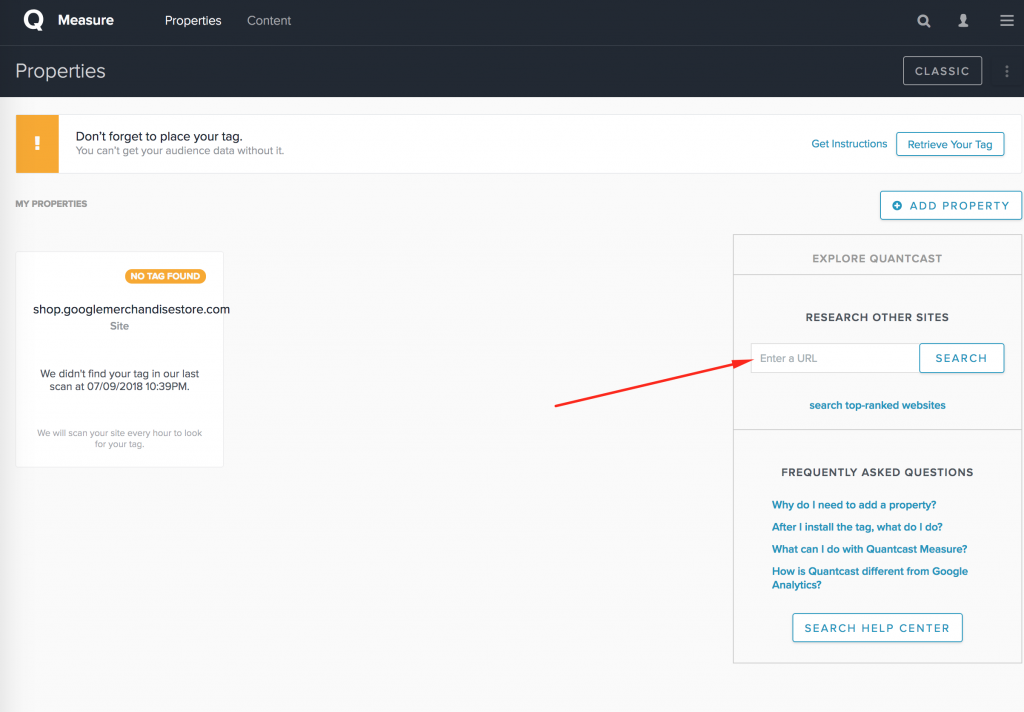Open 'What can I do with Quantcast Measure?'

tap(869, 549)
